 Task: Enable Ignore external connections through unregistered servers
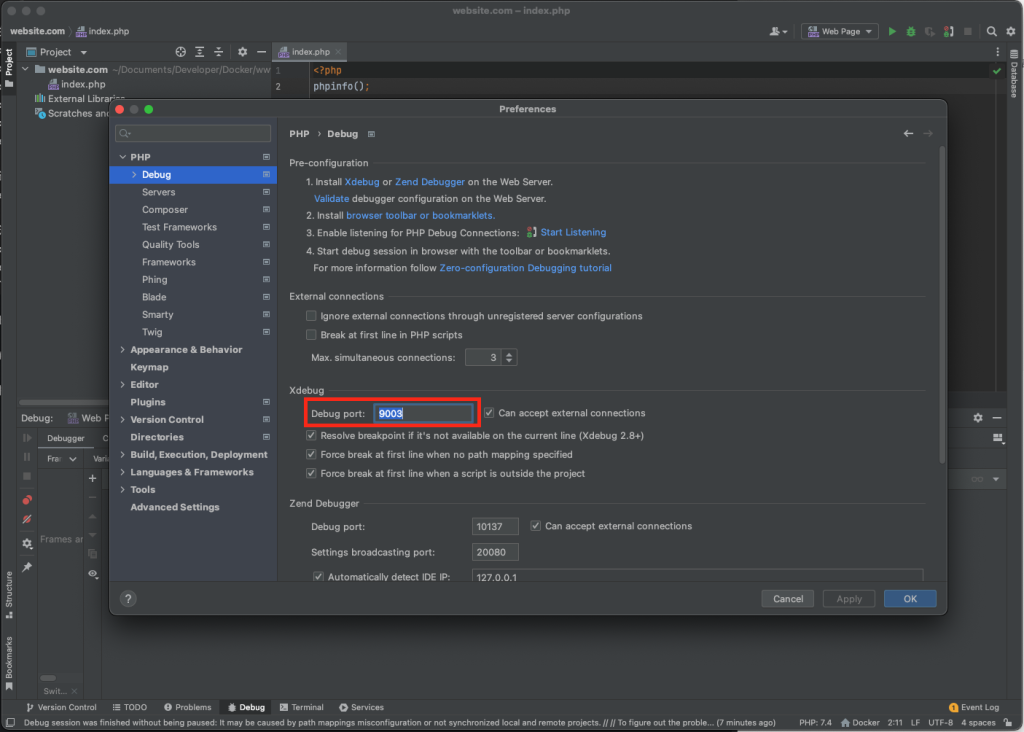click(312, 316)
